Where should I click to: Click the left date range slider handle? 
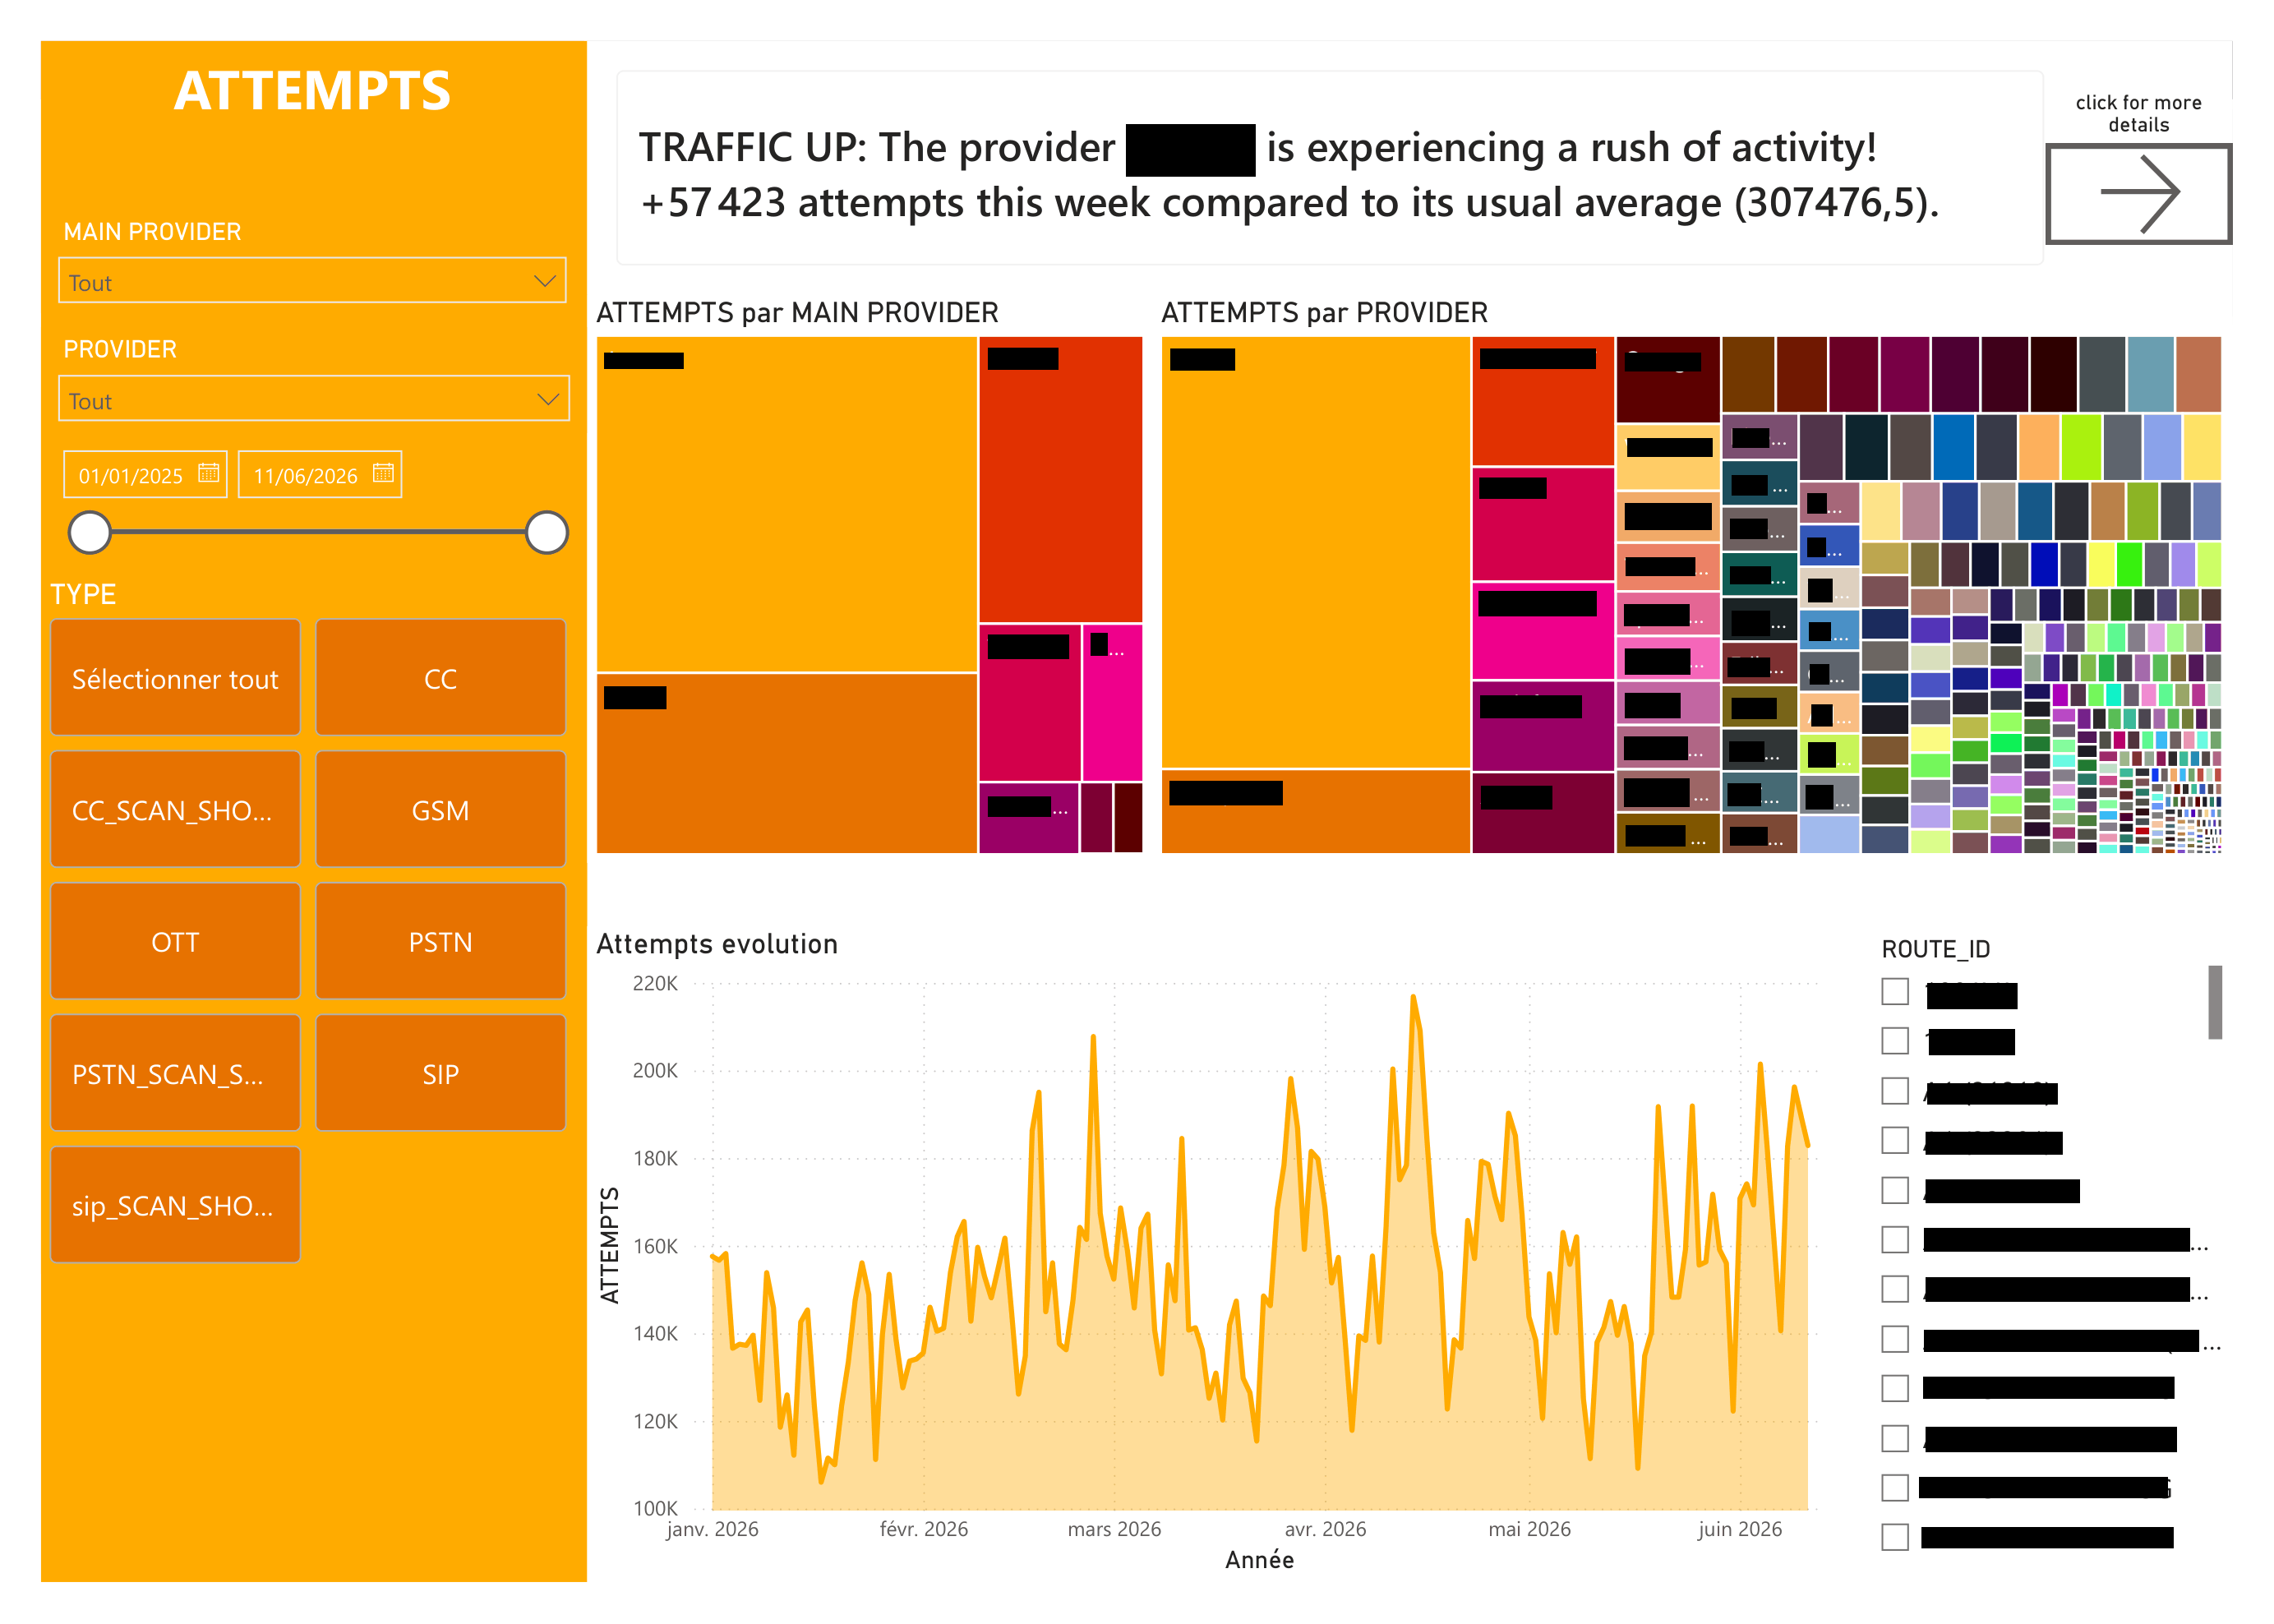click(90, 532)
